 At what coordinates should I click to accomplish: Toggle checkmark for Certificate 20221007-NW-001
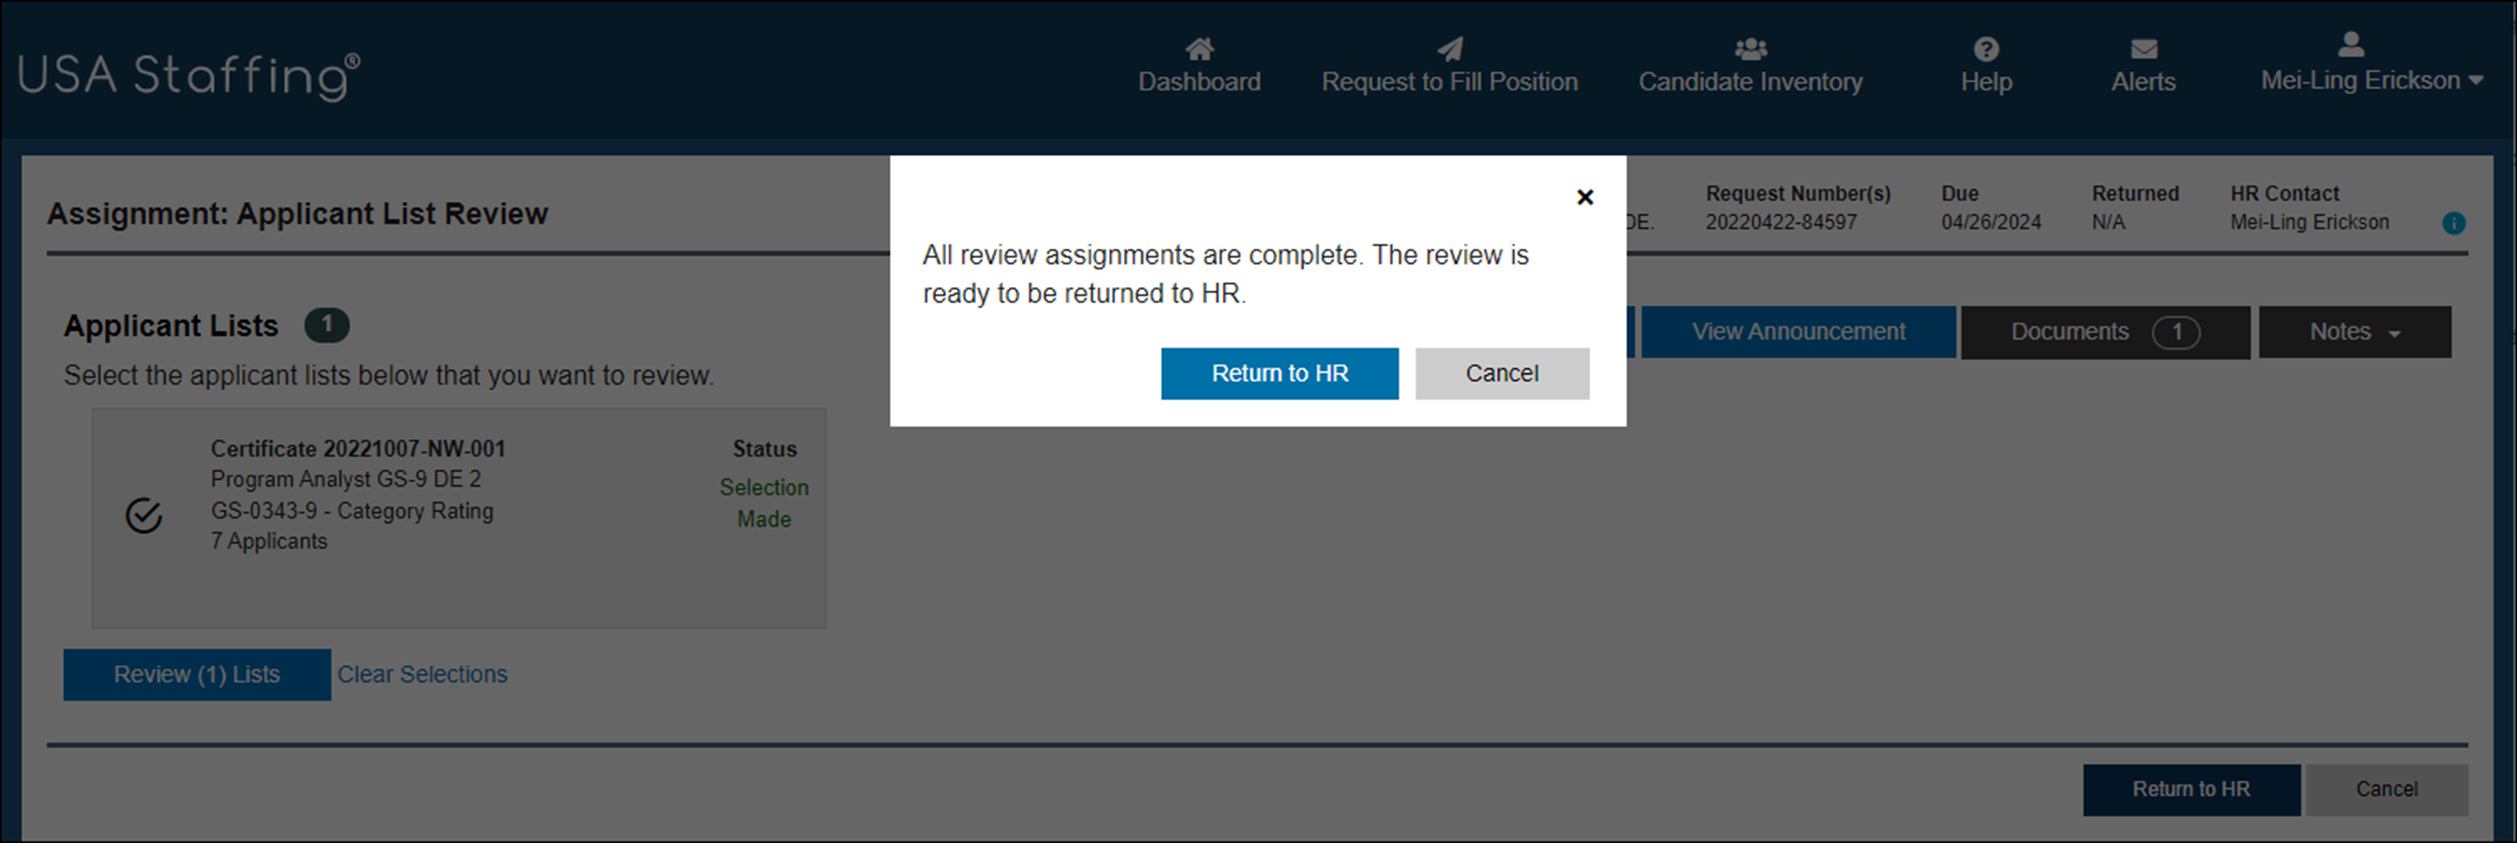point(144,516)
